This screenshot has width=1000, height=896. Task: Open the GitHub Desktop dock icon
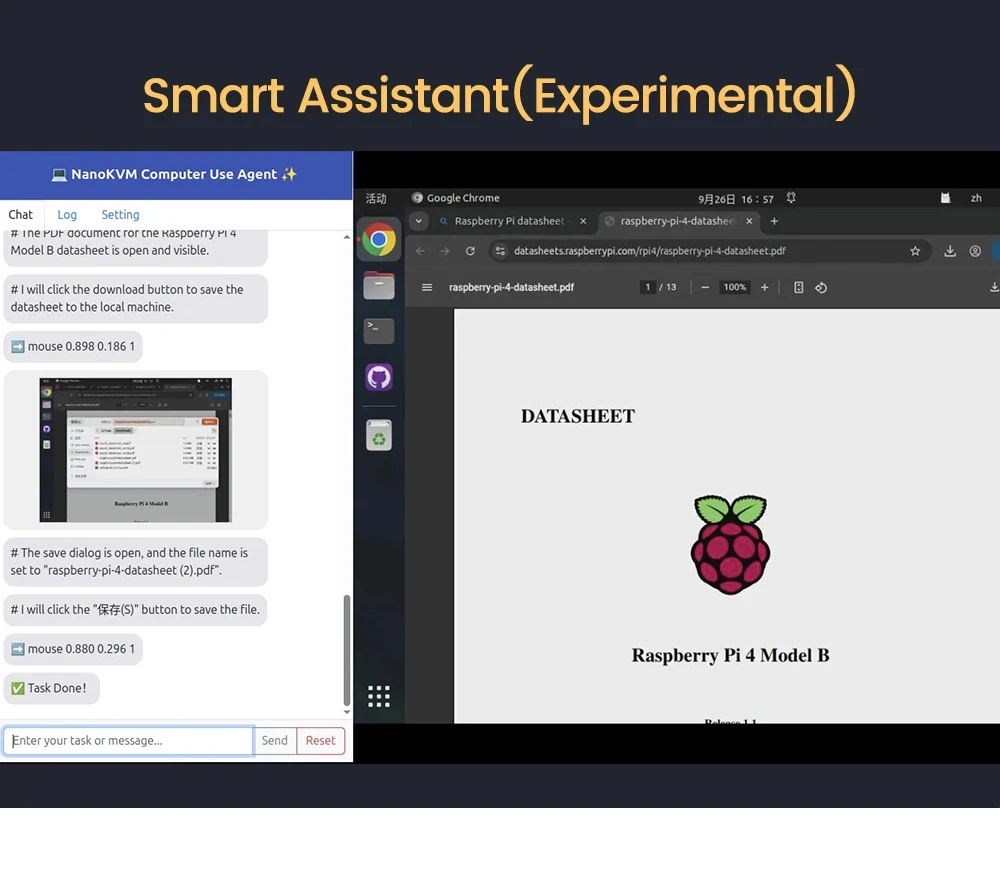coord(379,377)
